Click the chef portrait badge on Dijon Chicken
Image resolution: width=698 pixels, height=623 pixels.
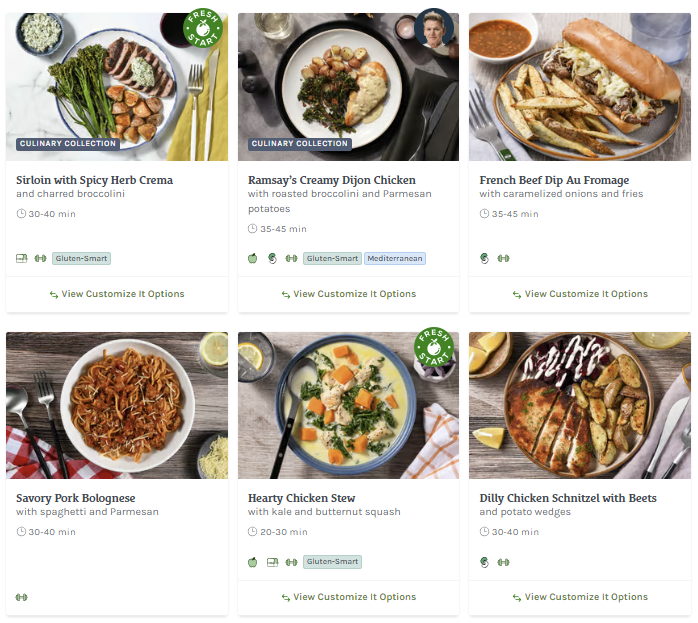tap(435, 30)
